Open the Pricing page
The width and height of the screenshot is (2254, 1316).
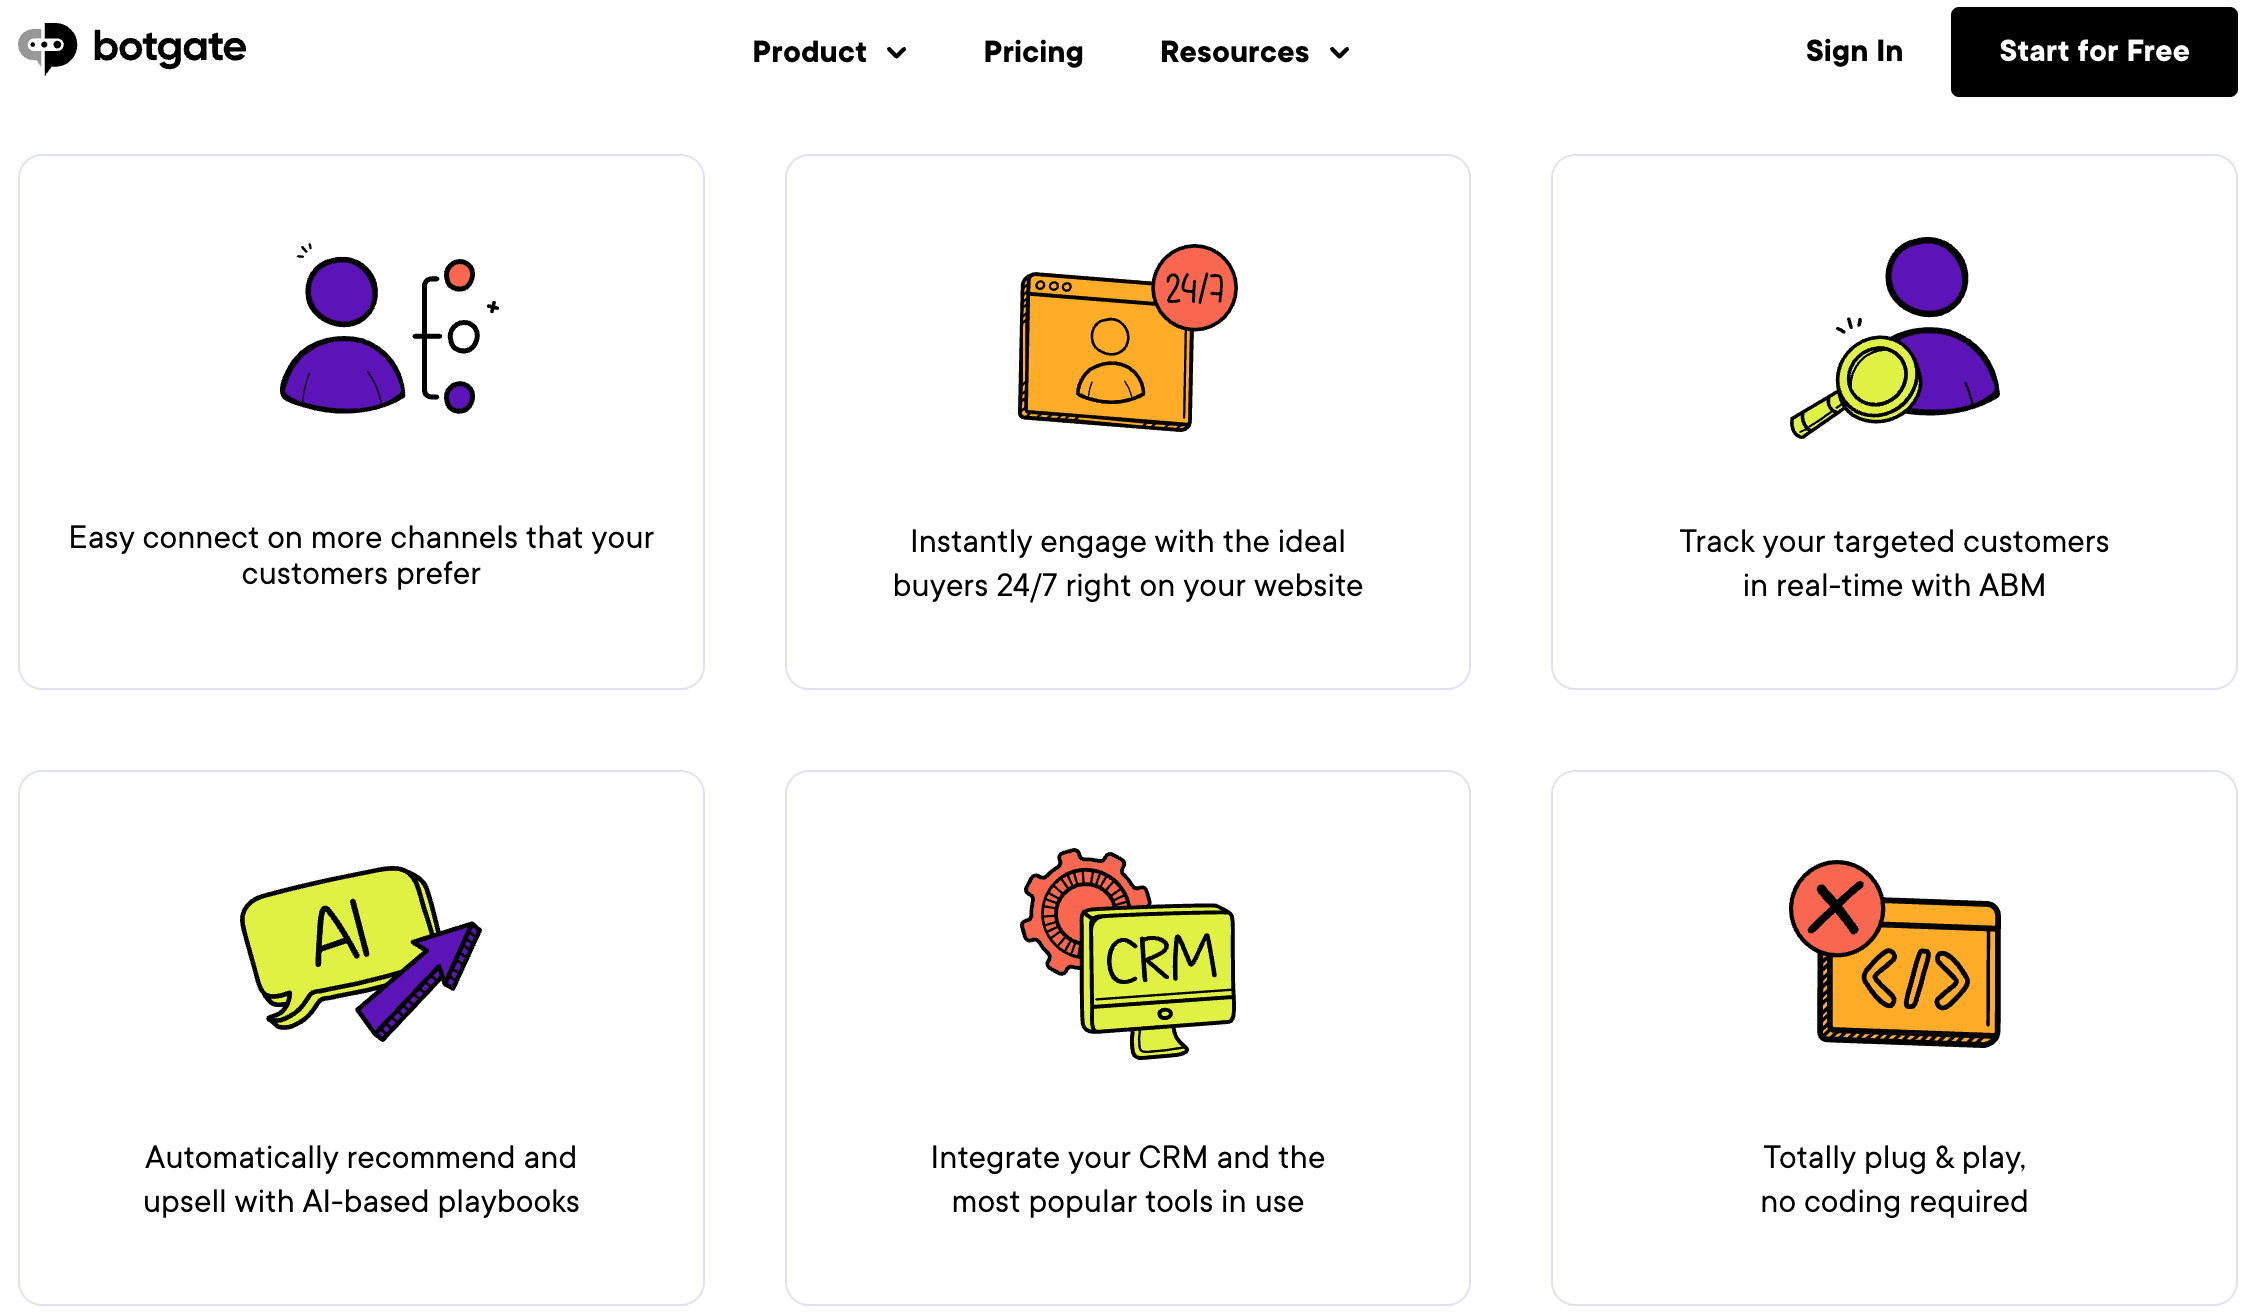(x=1033, y=52)
